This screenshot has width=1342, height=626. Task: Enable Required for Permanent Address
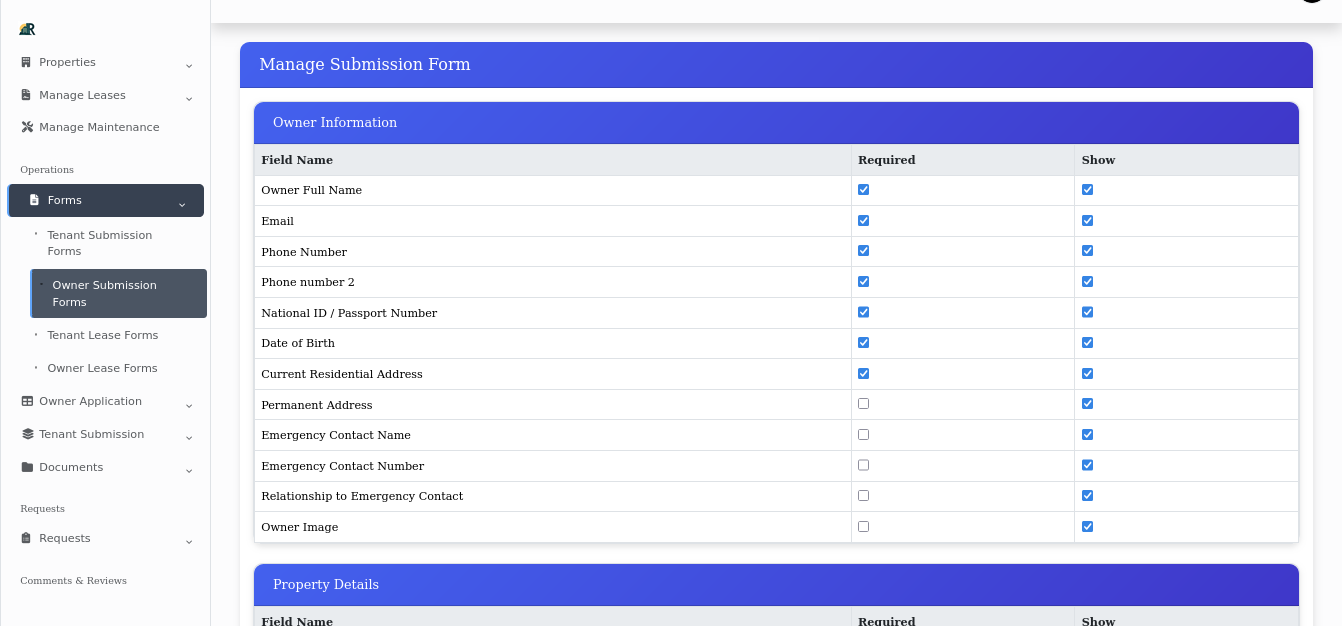[863, 403]
